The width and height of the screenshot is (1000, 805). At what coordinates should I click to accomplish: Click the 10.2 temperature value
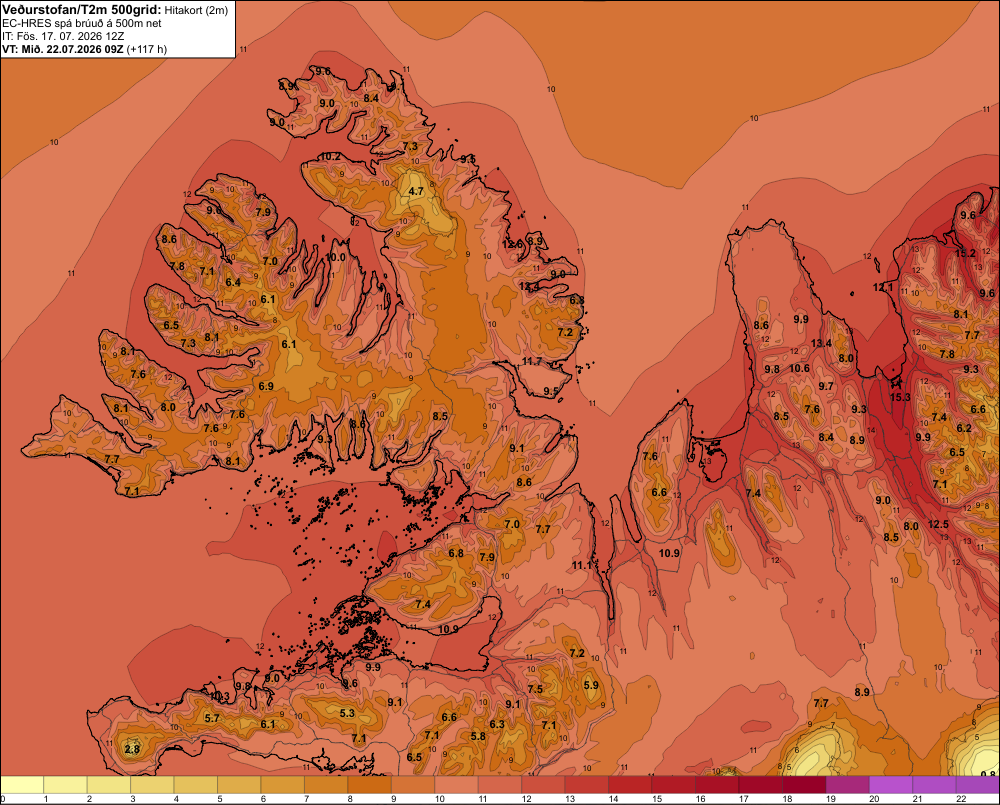tap(330, 156)
